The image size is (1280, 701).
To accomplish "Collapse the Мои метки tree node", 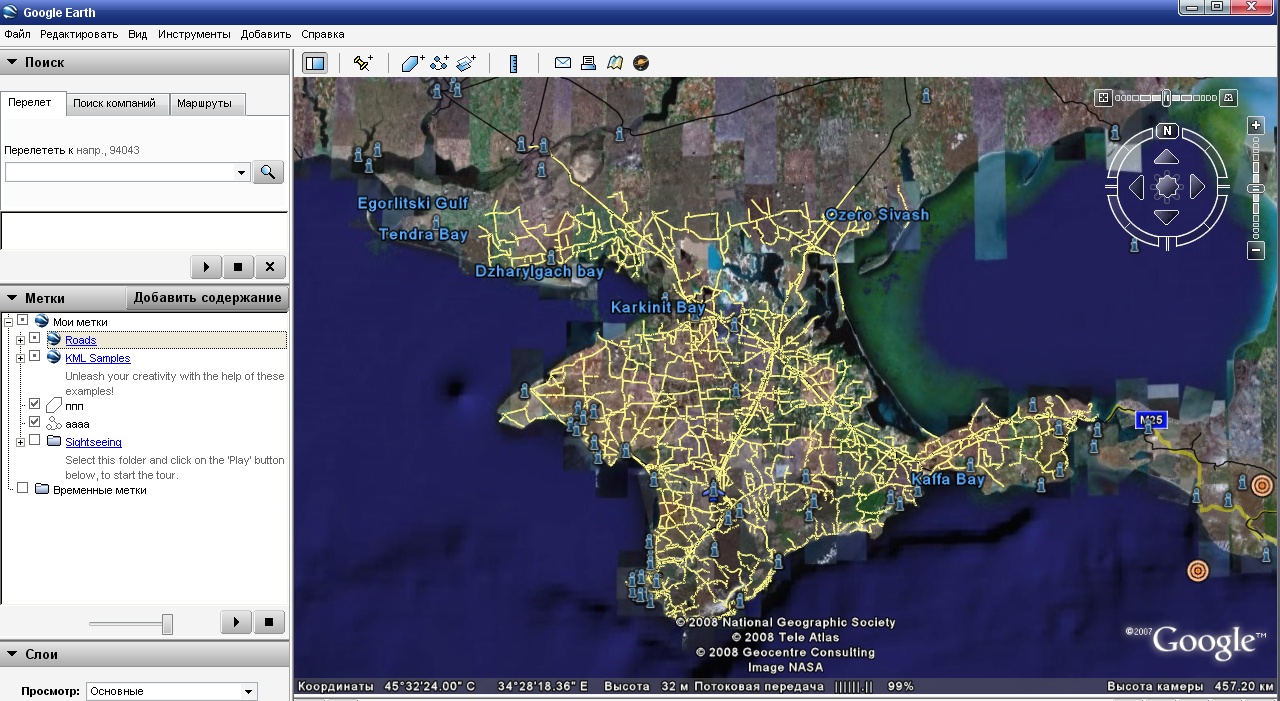I will (x=8, y=320).
